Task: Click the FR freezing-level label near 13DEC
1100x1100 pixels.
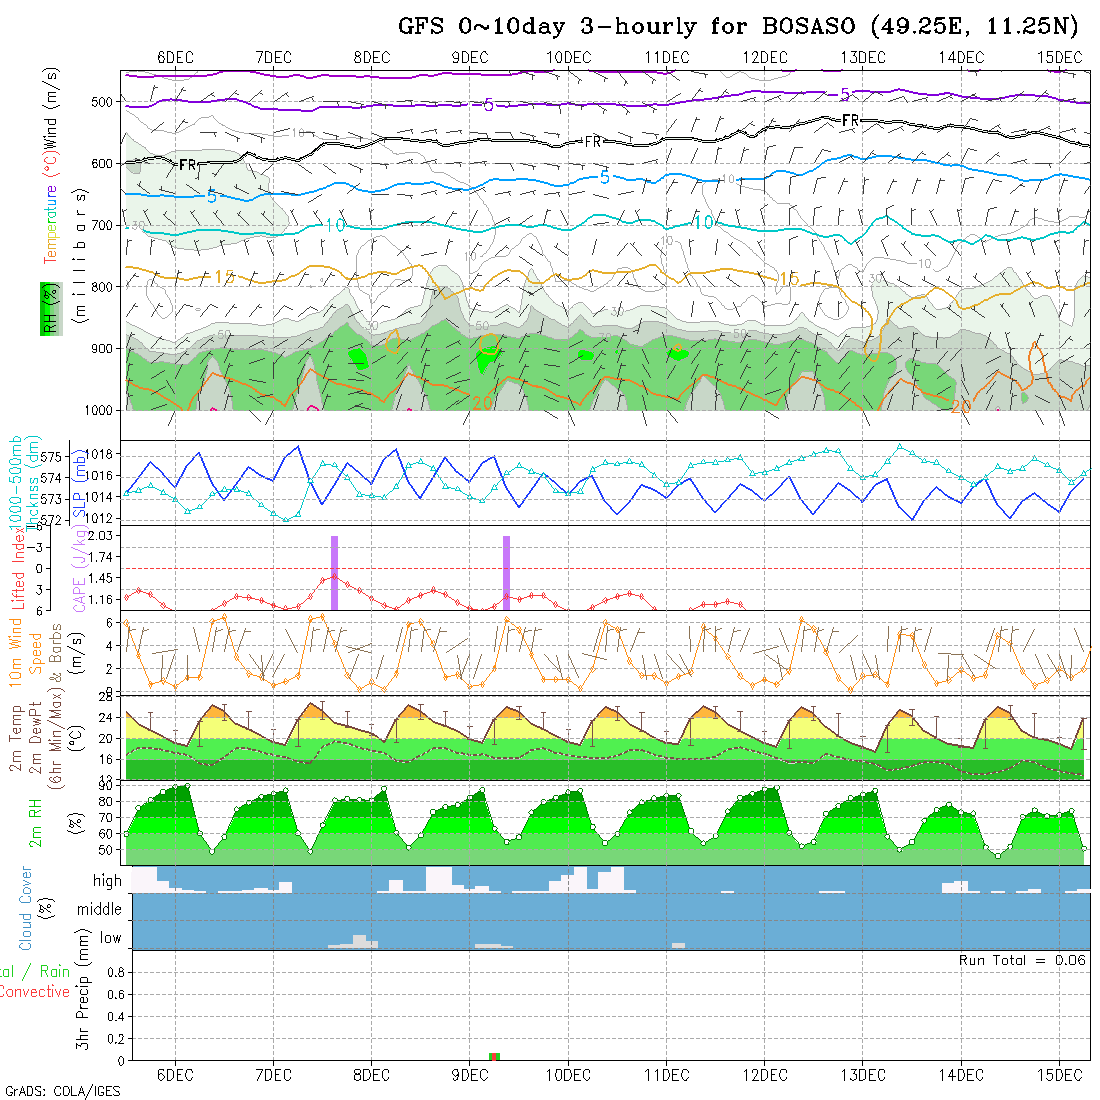Action: 851,120
